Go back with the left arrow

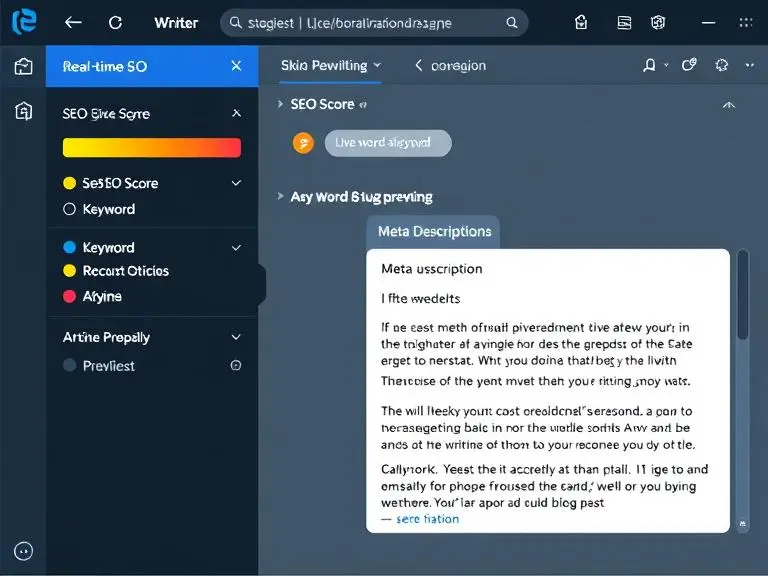point(73,23)
